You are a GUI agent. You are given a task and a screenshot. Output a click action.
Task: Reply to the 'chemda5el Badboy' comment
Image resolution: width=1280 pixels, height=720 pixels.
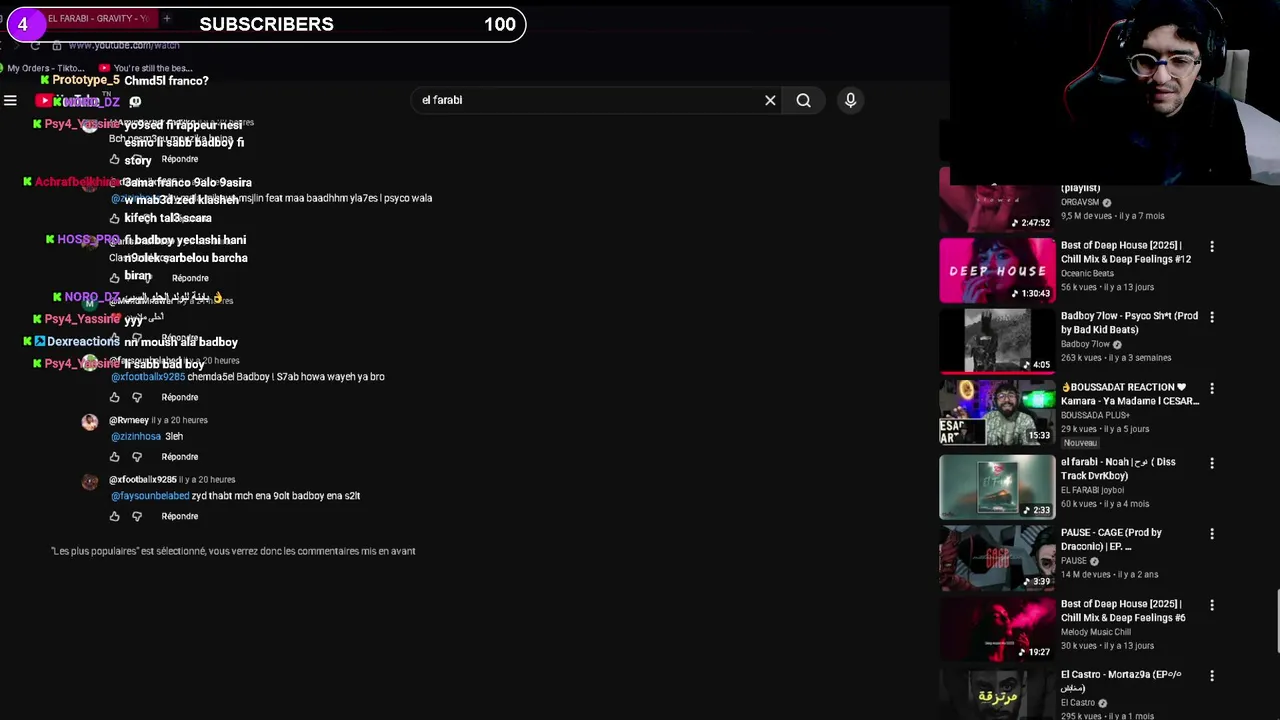point(180,397)
